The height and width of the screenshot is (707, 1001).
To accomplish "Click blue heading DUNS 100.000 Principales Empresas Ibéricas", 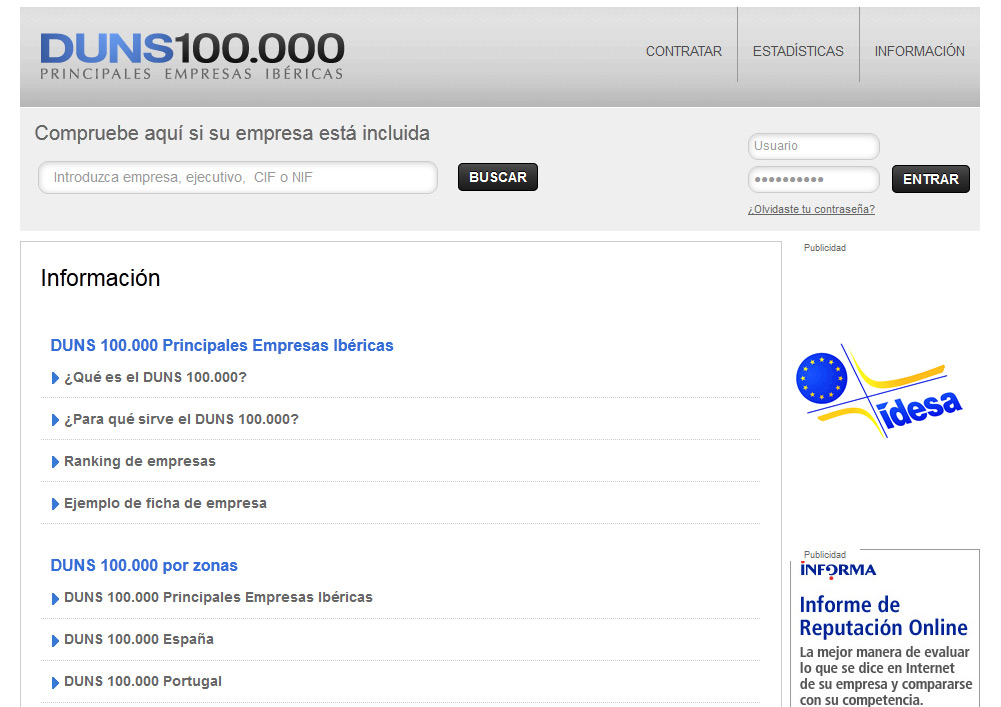I will coord(222,346).
